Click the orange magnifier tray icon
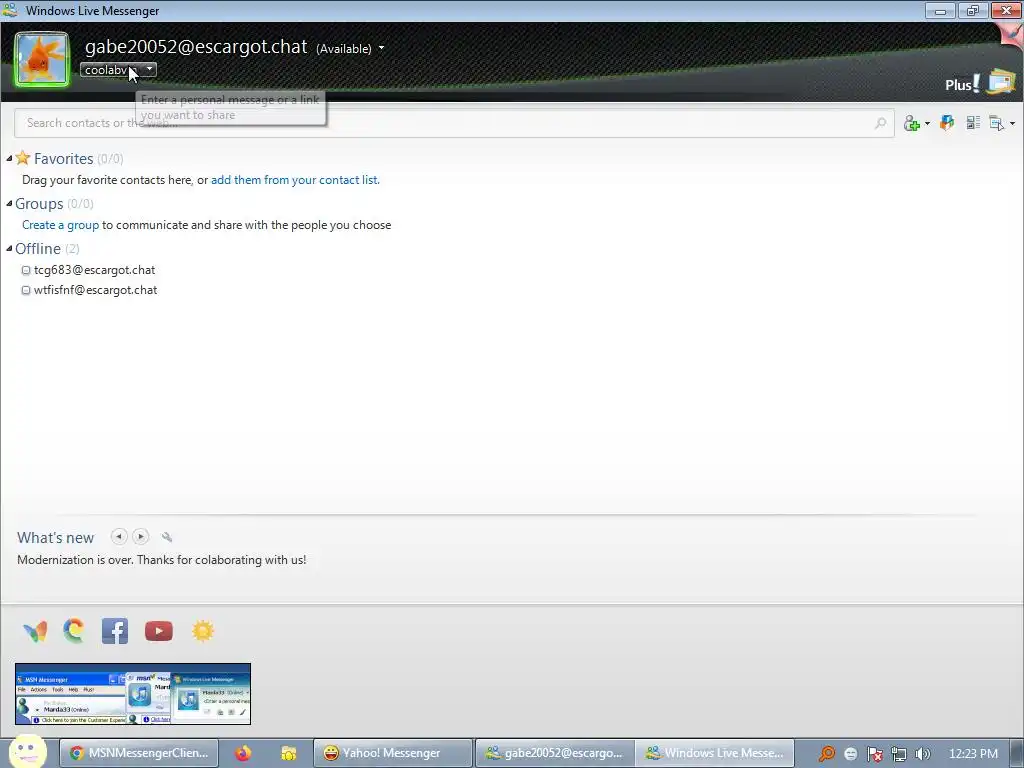This screenshot has height=768, width=1024. (827, 754)
